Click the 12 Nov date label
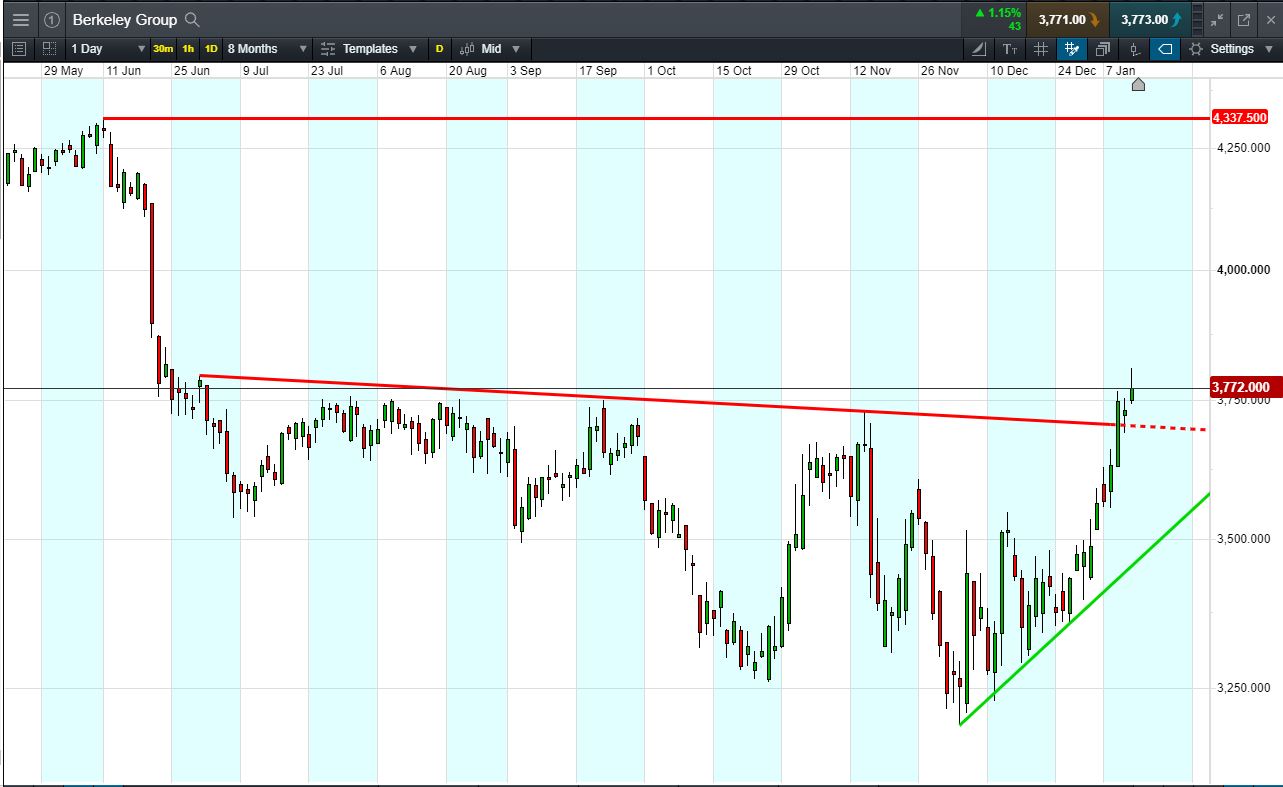1283x787 pixels. click(x=872, y=71)
